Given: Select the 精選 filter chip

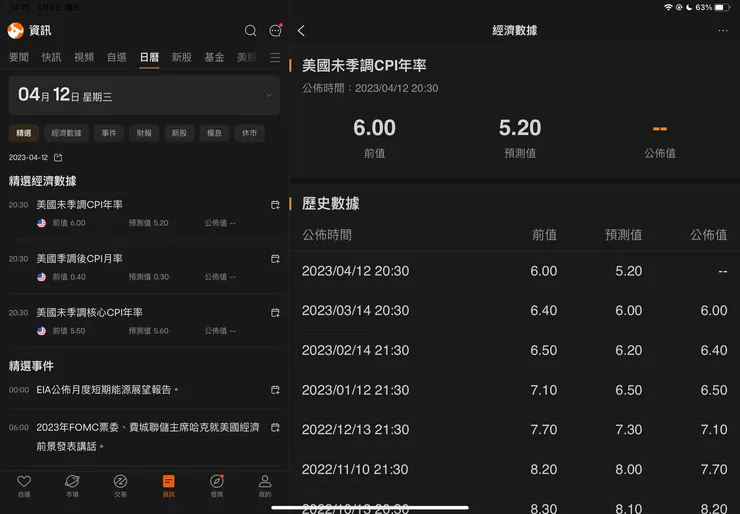Looking at the screenshot, I should (24, 133).
